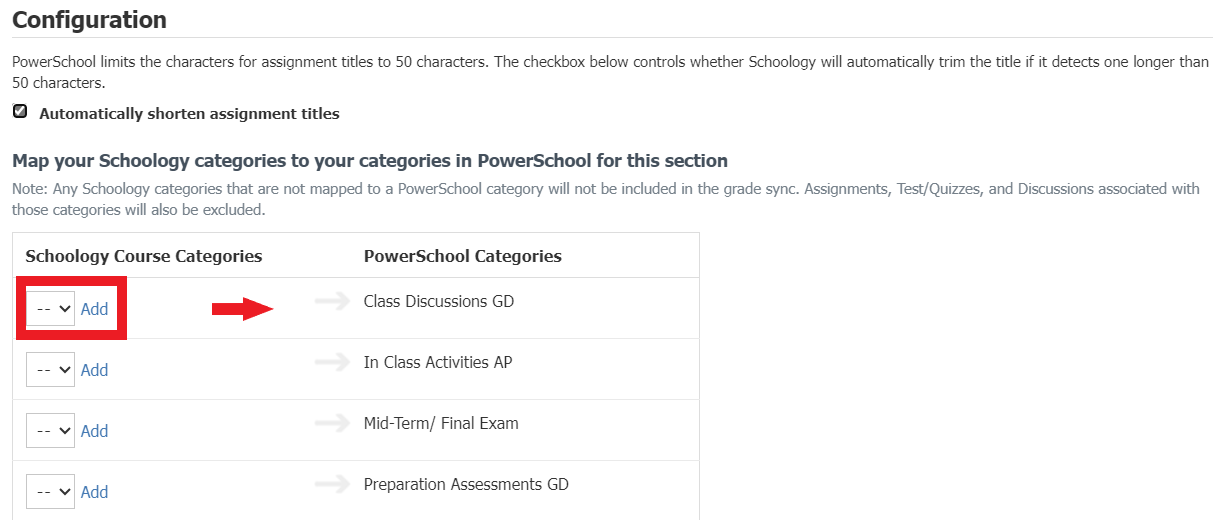Image resolution: width=1223 pixels, height=520 pixels.
Task: Click gray arrow before Mid-Term/ Final Exam
Action: (331, 423)
